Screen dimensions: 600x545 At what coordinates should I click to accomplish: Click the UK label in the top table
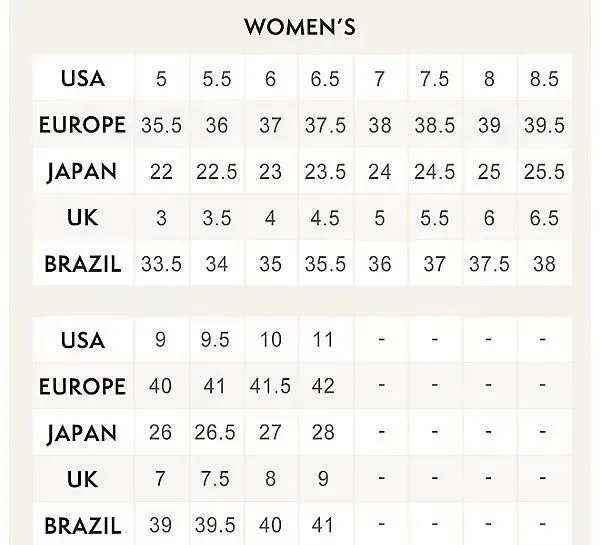pos(83,218)
